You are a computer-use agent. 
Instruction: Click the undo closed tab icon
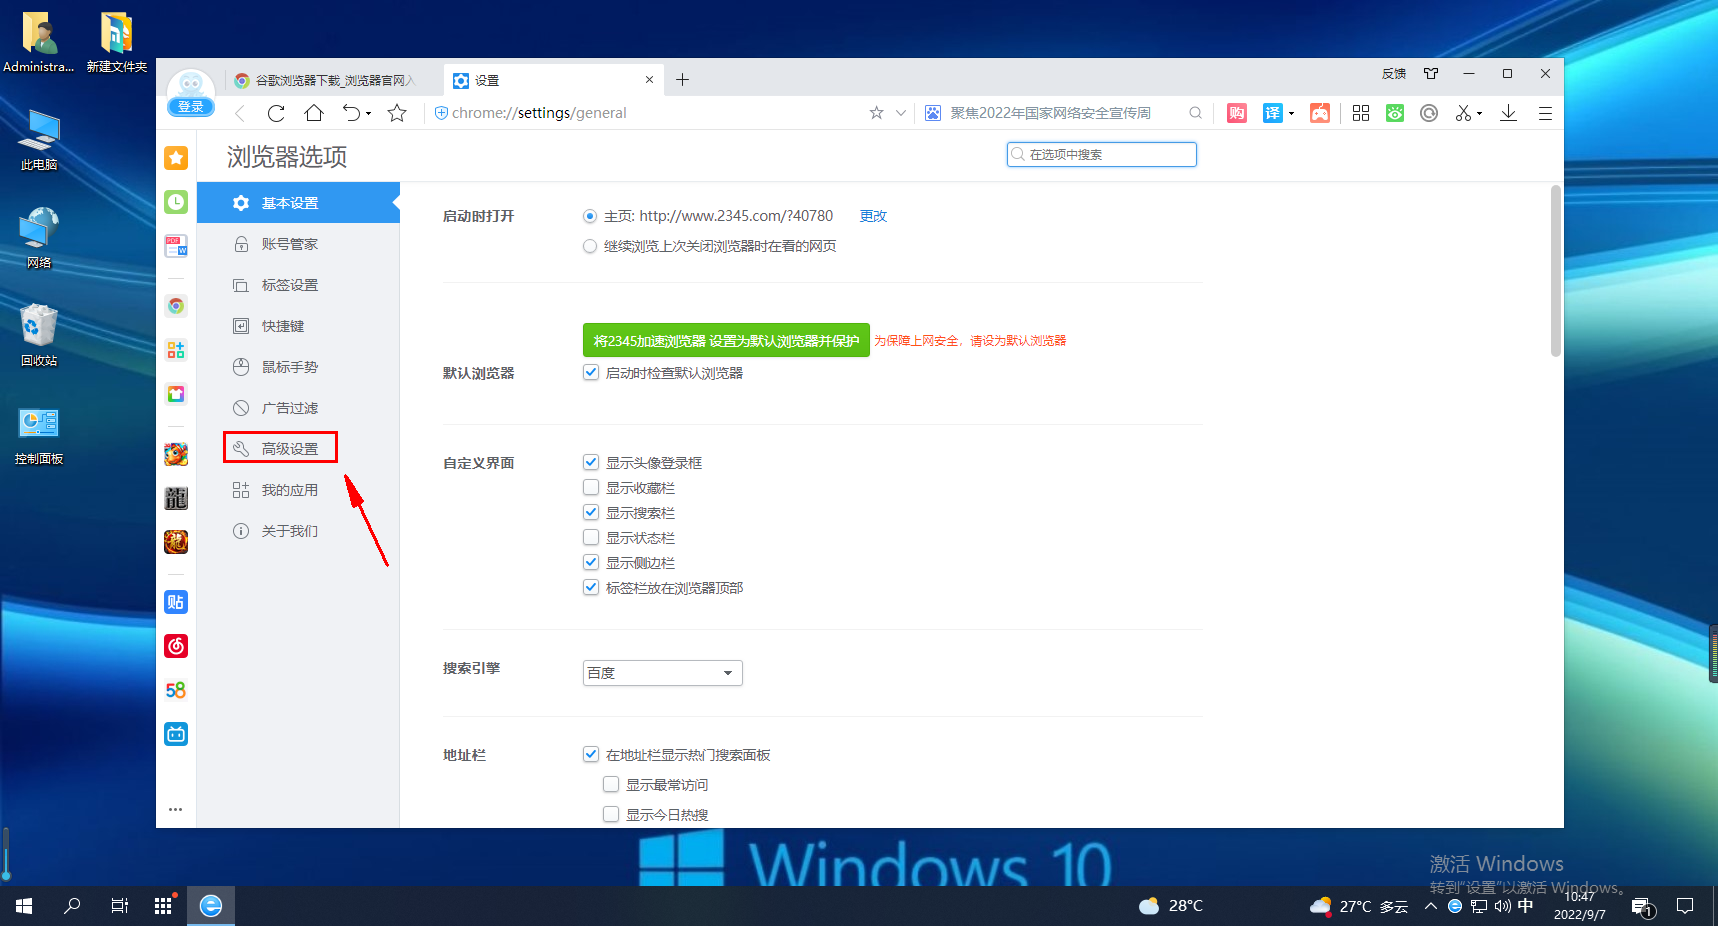tap(351, 113)
